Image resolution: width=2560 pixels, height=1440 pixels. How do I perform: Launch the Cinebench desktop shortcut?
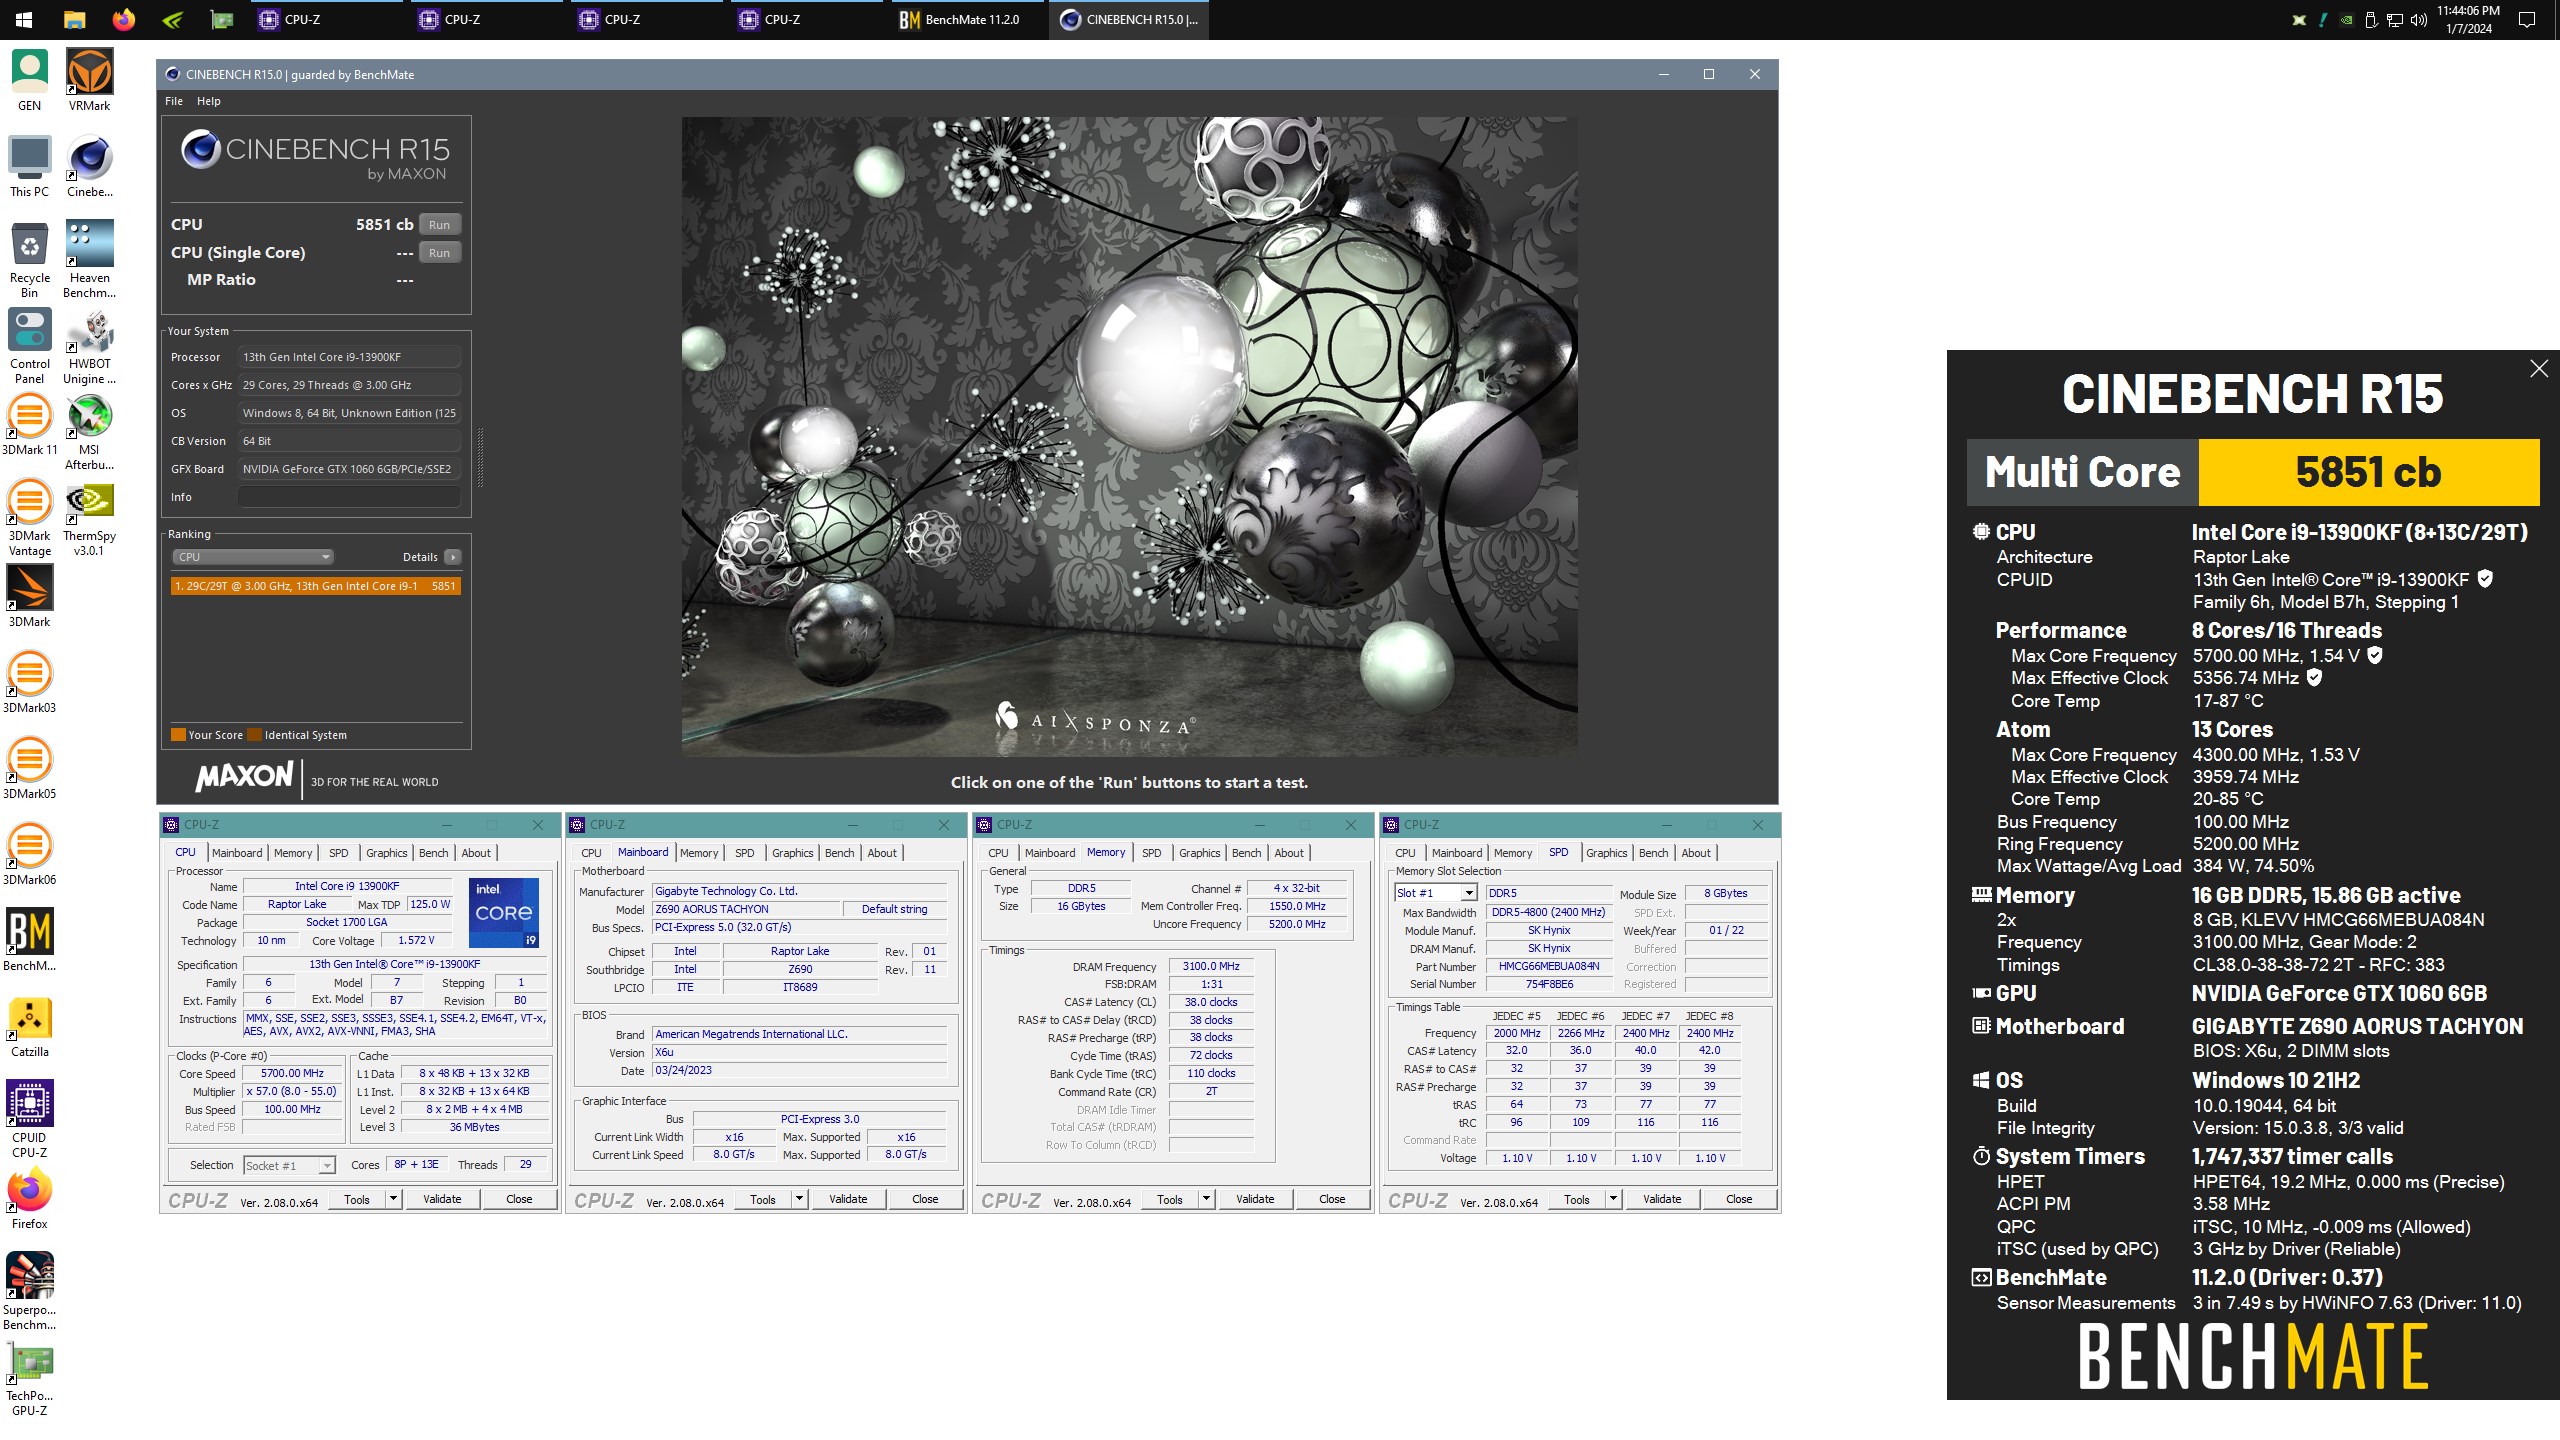pos(89,166)
